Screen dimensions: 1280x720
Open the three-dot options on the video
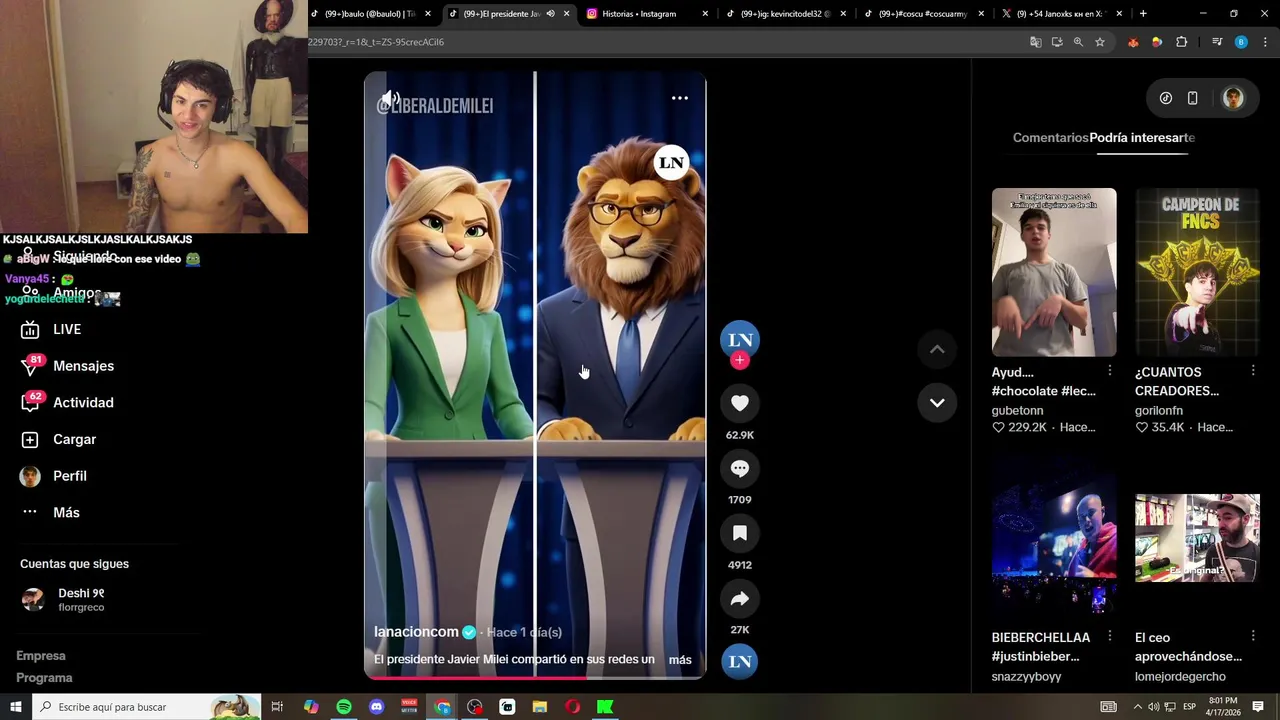point(680,98)
